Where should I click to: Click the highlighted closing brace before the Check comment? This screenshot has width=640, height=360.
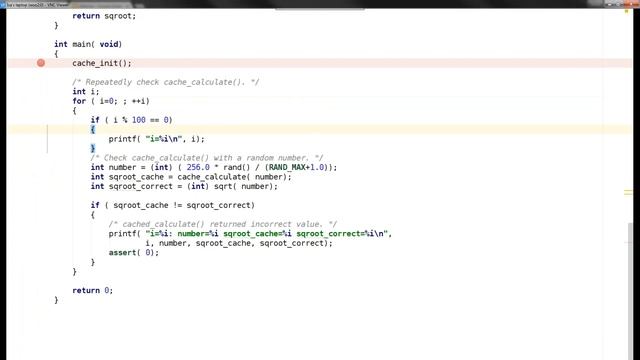coord(93,148)
